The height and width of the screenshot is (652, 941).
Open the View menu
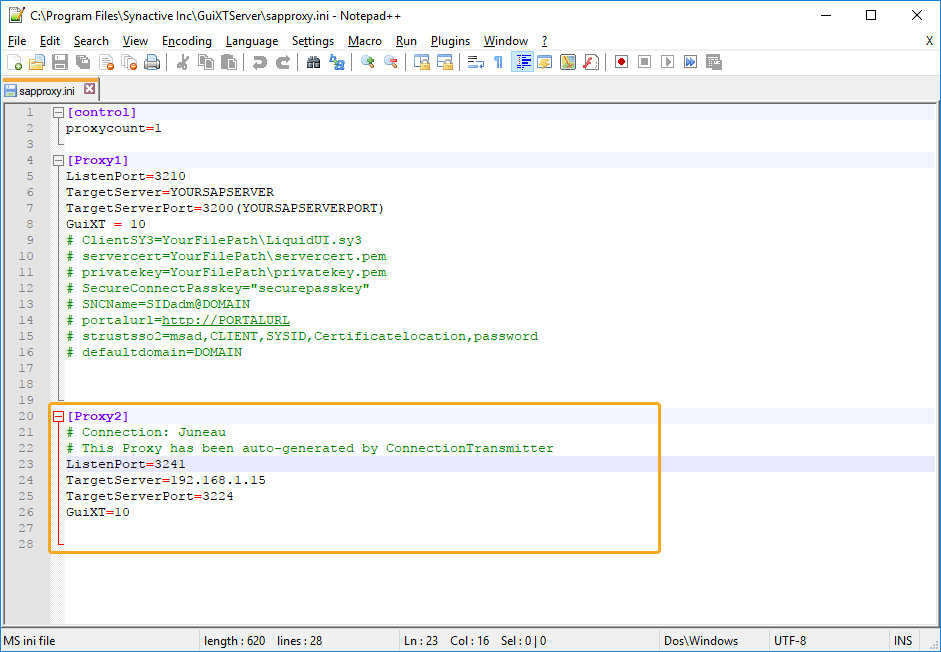[x=135, y=41]
